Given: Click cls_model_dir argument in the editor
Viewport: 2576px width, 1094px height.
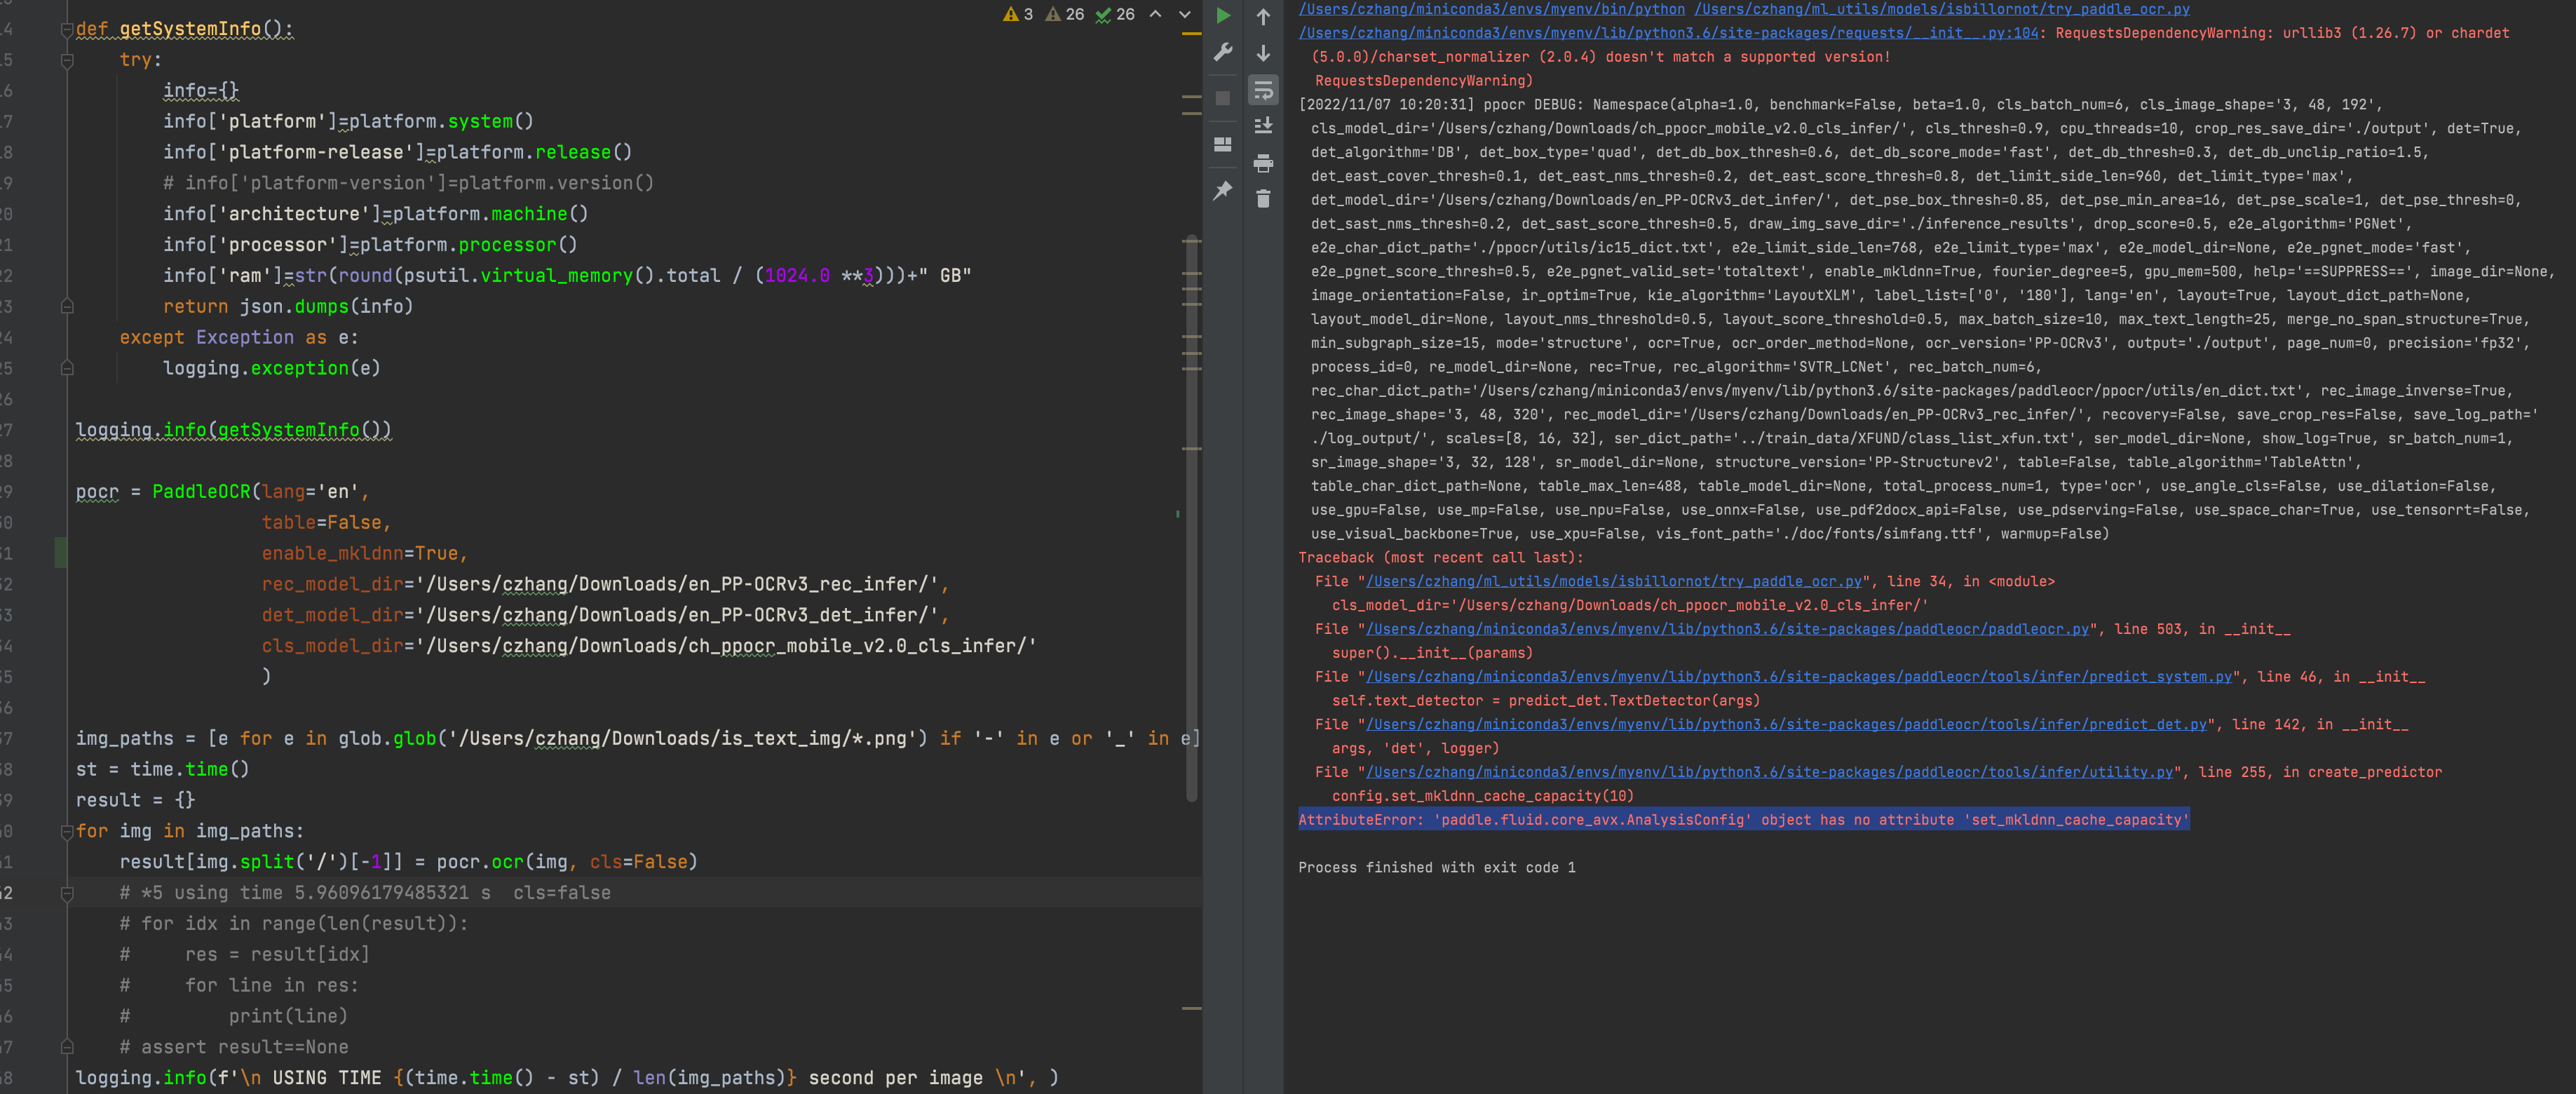Looking at the screenshot, I should (649, 646).
